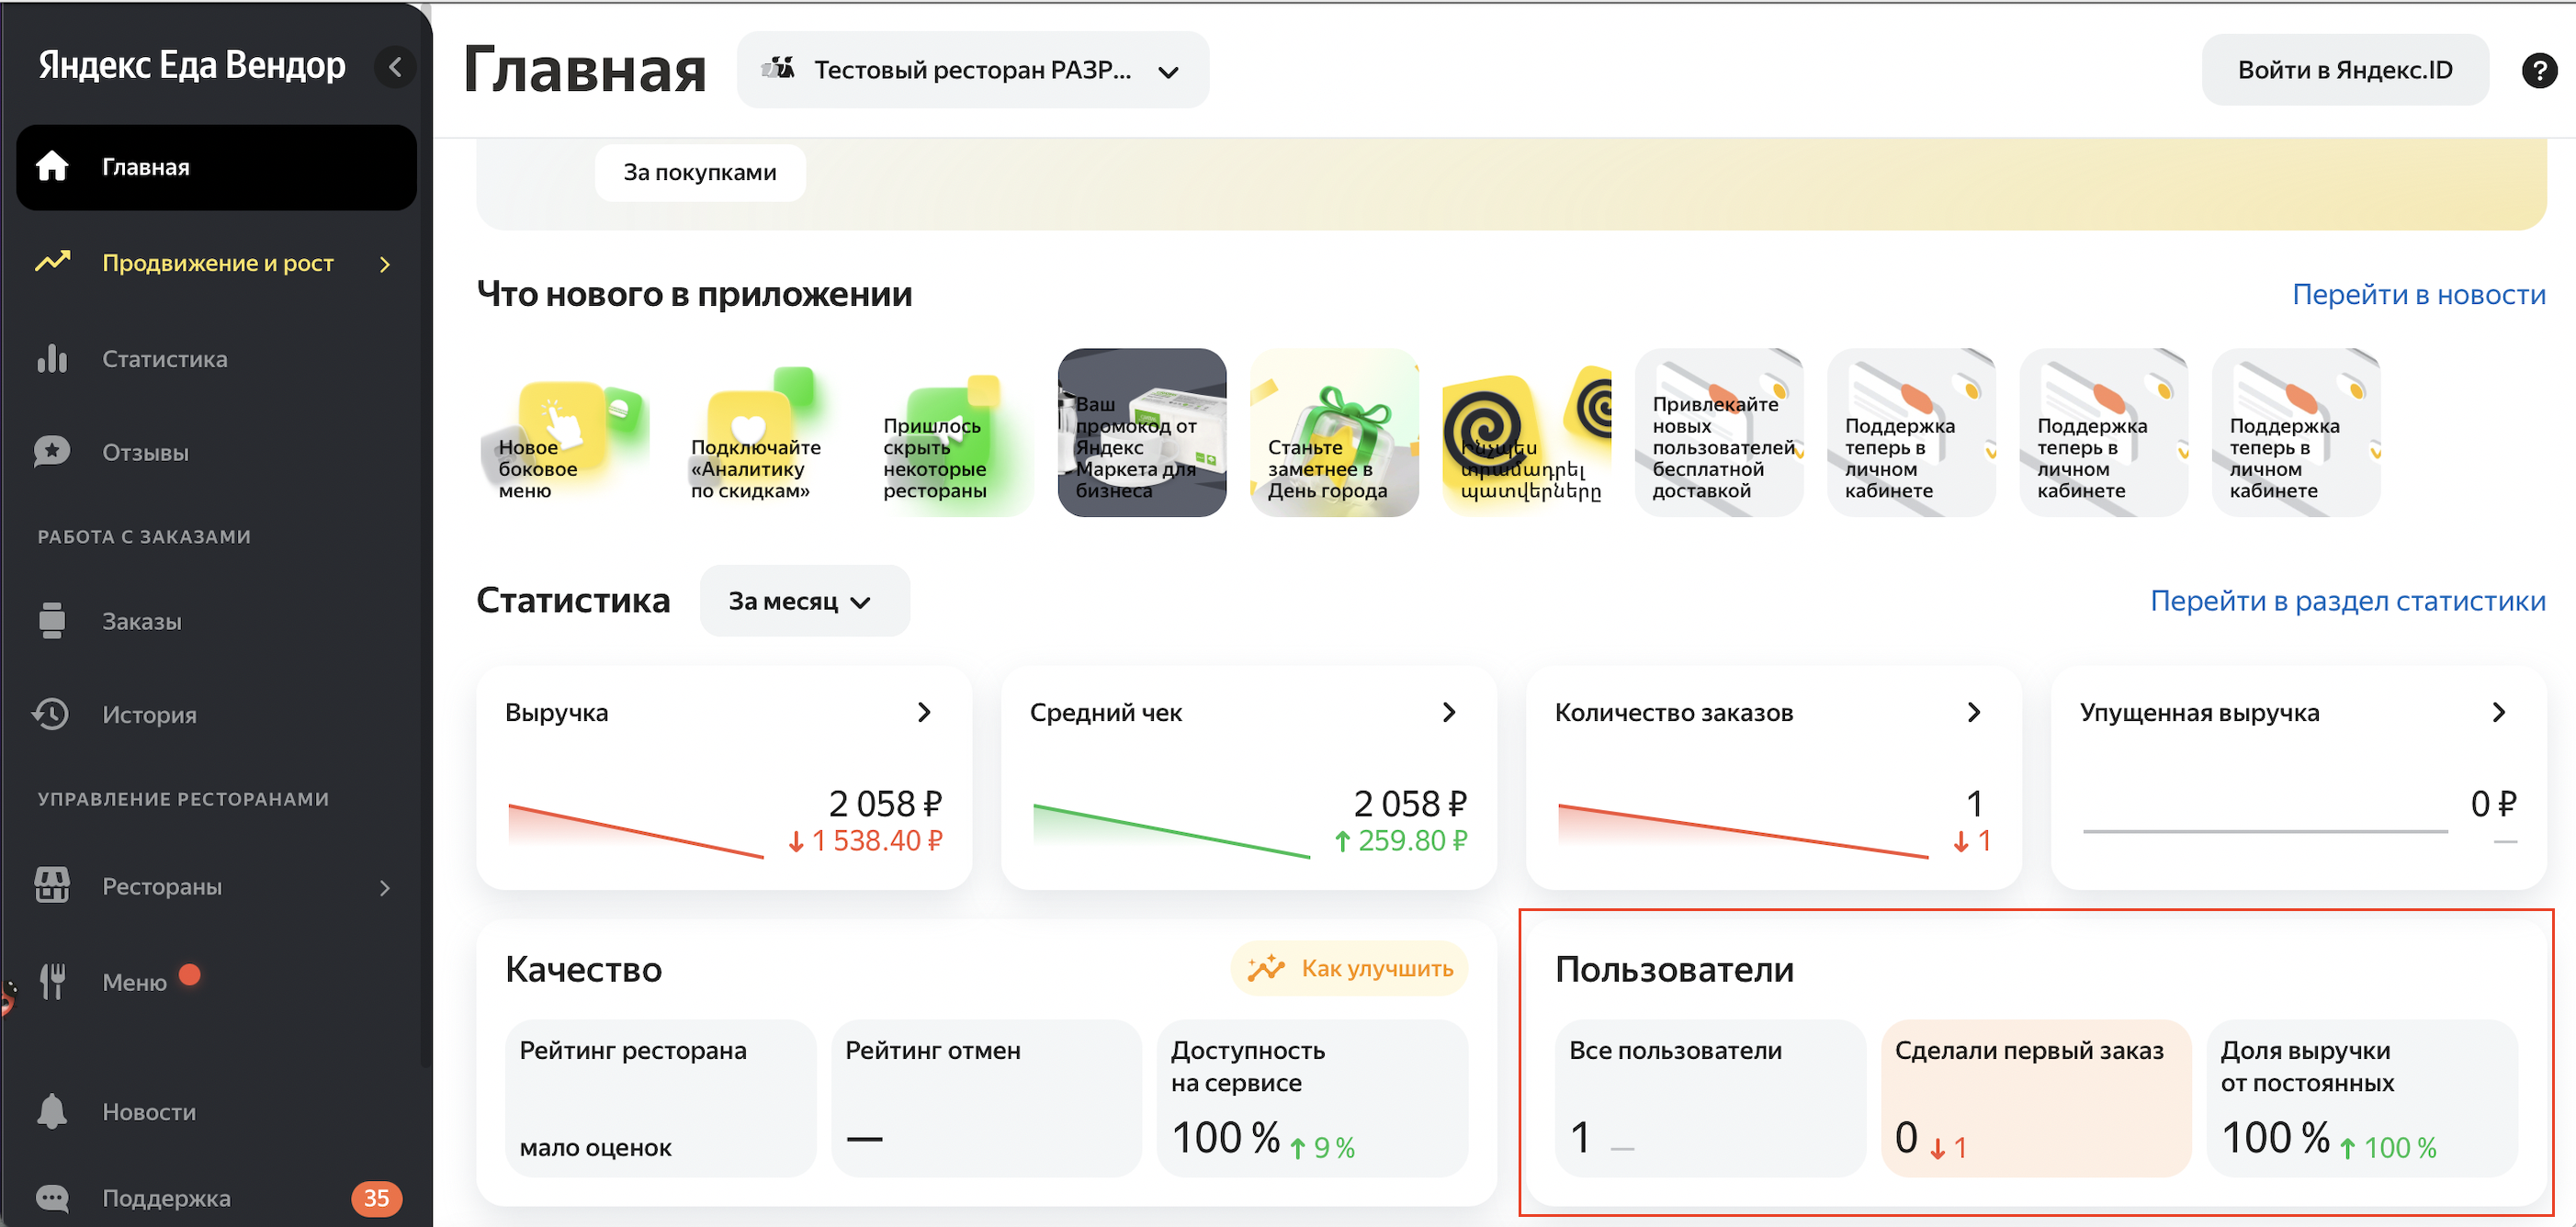
Task: Click the restaurant logo icon in selector
Action: (778, 69)
